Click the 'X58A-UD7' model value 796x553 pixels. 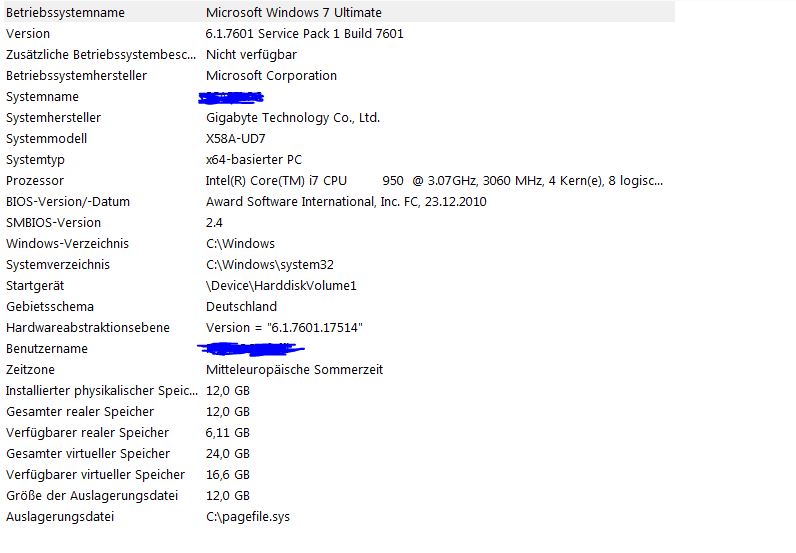236,139
